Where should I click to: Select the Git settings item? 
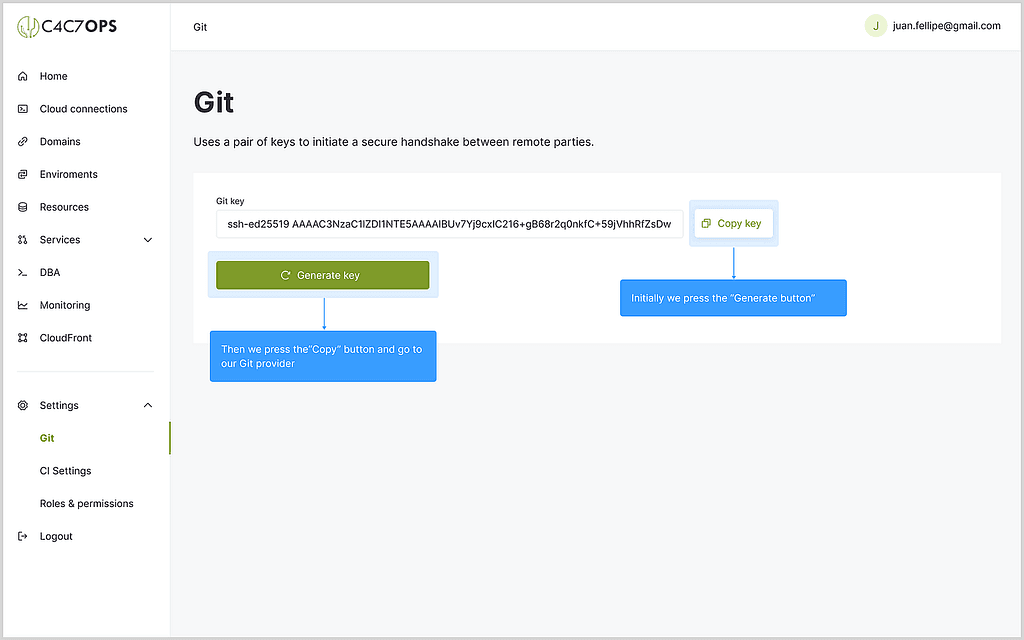click(x=47, y=438)
